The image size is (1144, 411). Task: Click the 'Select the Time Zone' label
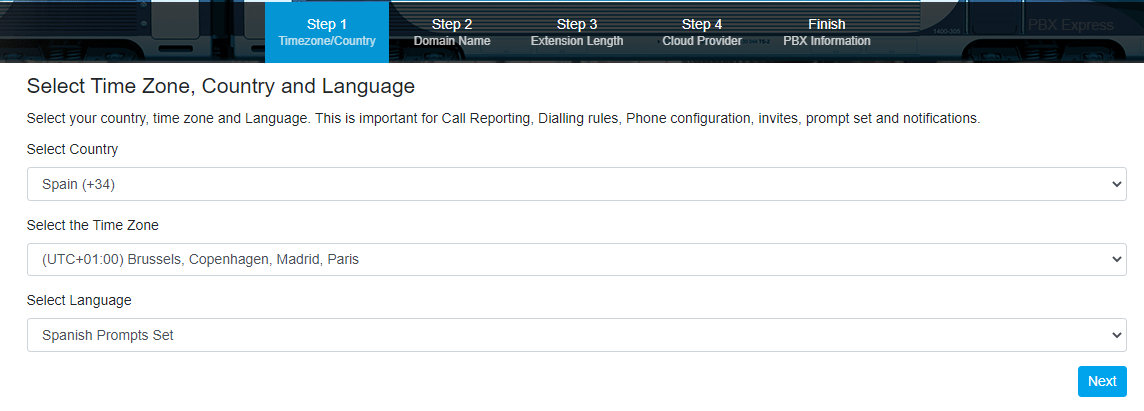92,225
